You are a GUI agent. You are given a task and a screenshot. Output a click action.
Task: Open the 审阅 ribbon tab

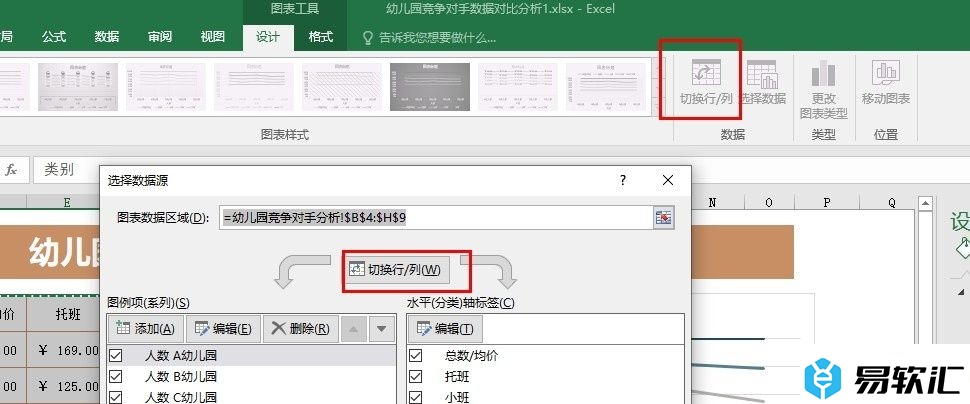point(160,37)
